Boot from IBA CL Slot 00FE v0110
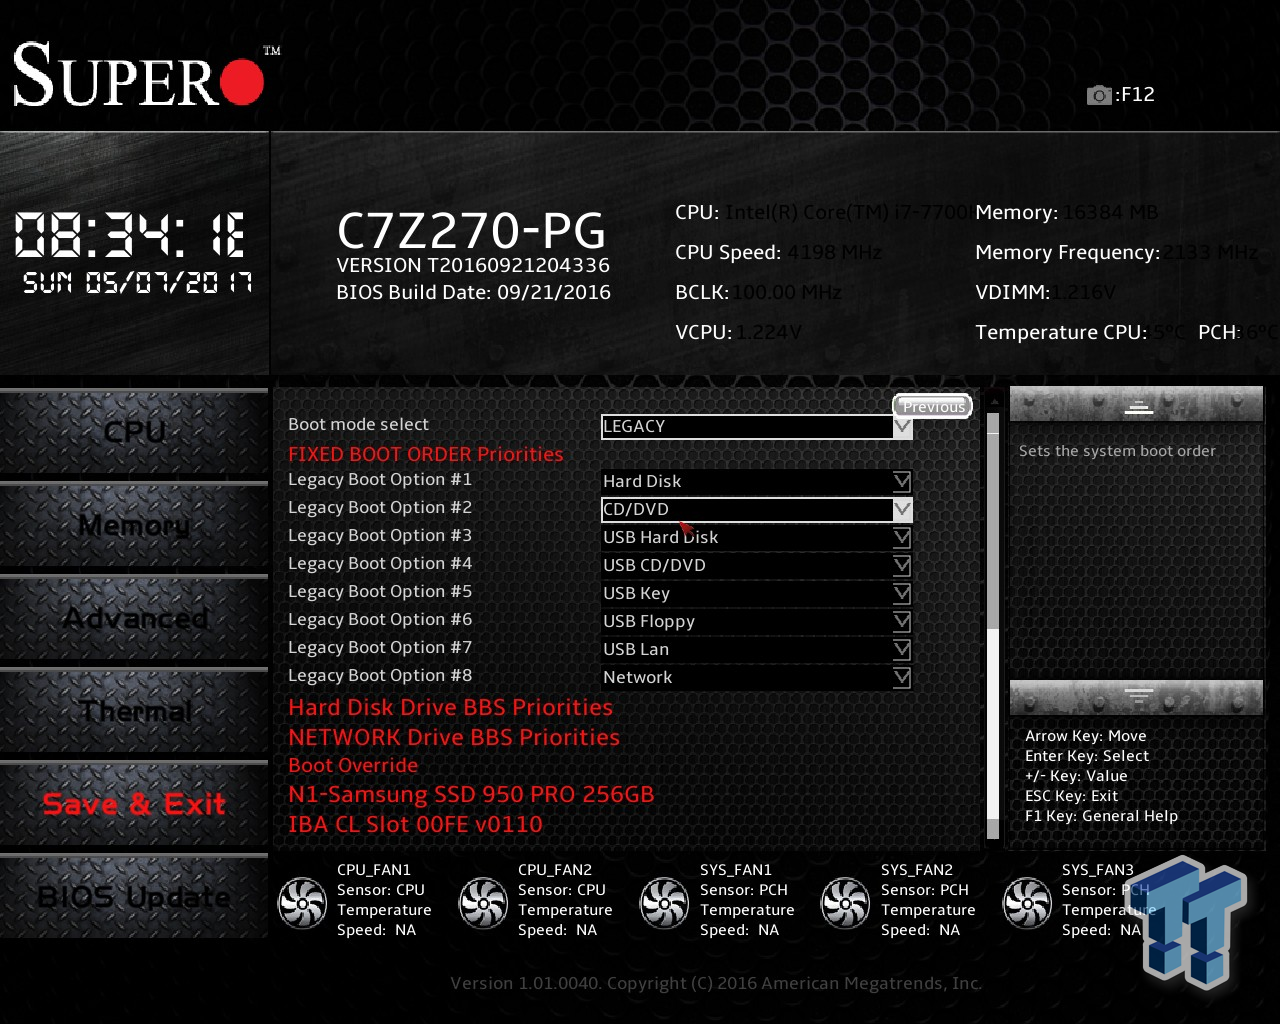This screenshot has width=1280, height=1024. pos(415,824)
